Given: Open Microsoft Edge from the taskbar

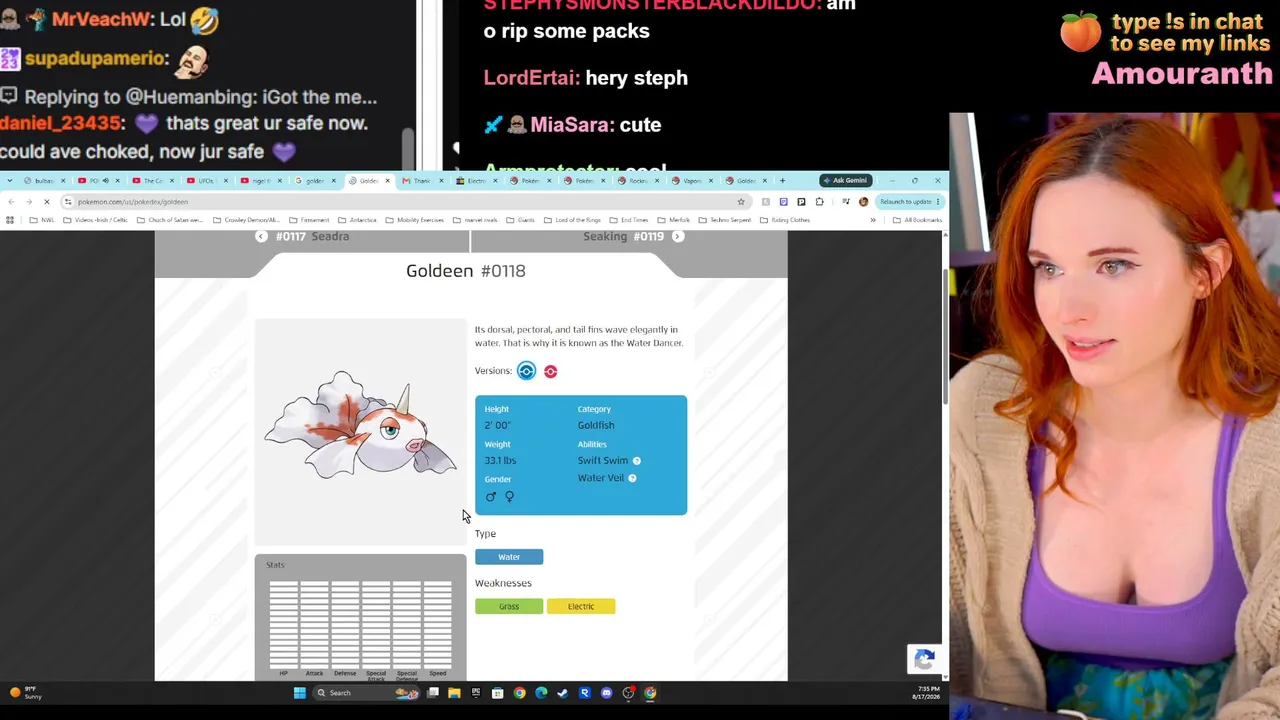Looking at the screenshot, I should (541, 693).
